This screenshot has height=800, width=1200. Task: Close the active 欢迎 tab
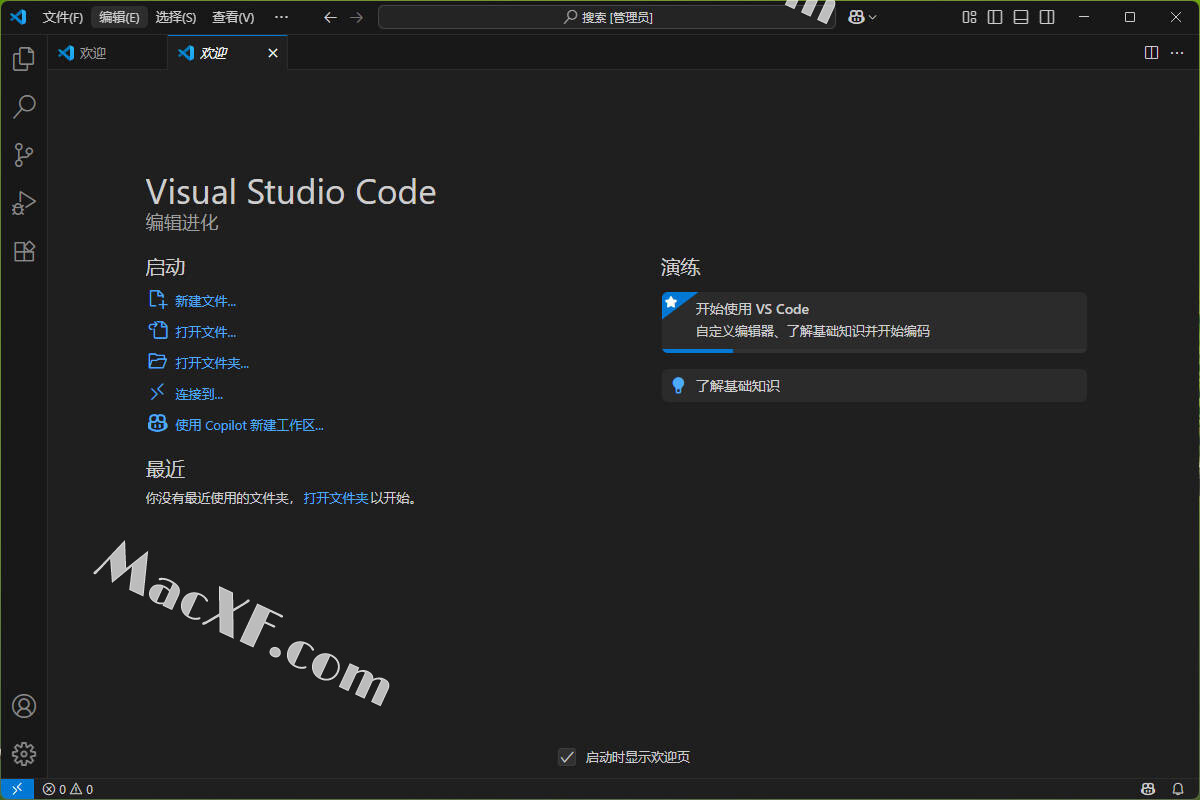point(273,53)
